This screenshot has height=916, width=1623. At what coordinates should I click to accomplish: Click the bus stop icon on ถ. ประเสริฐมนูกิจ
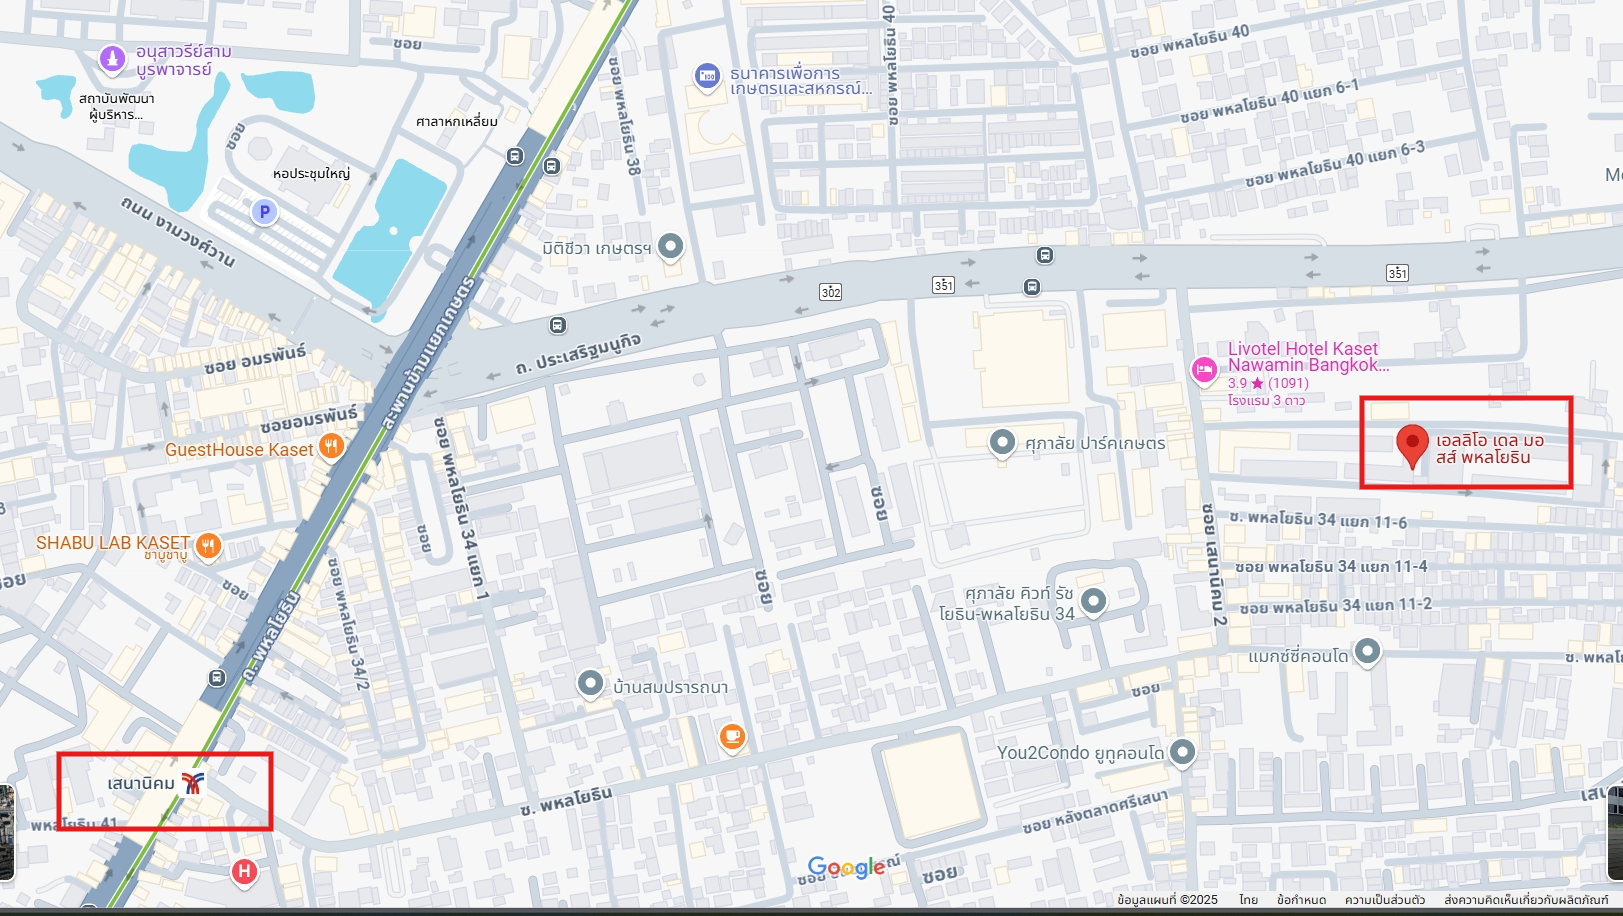[x=558, y=325]
